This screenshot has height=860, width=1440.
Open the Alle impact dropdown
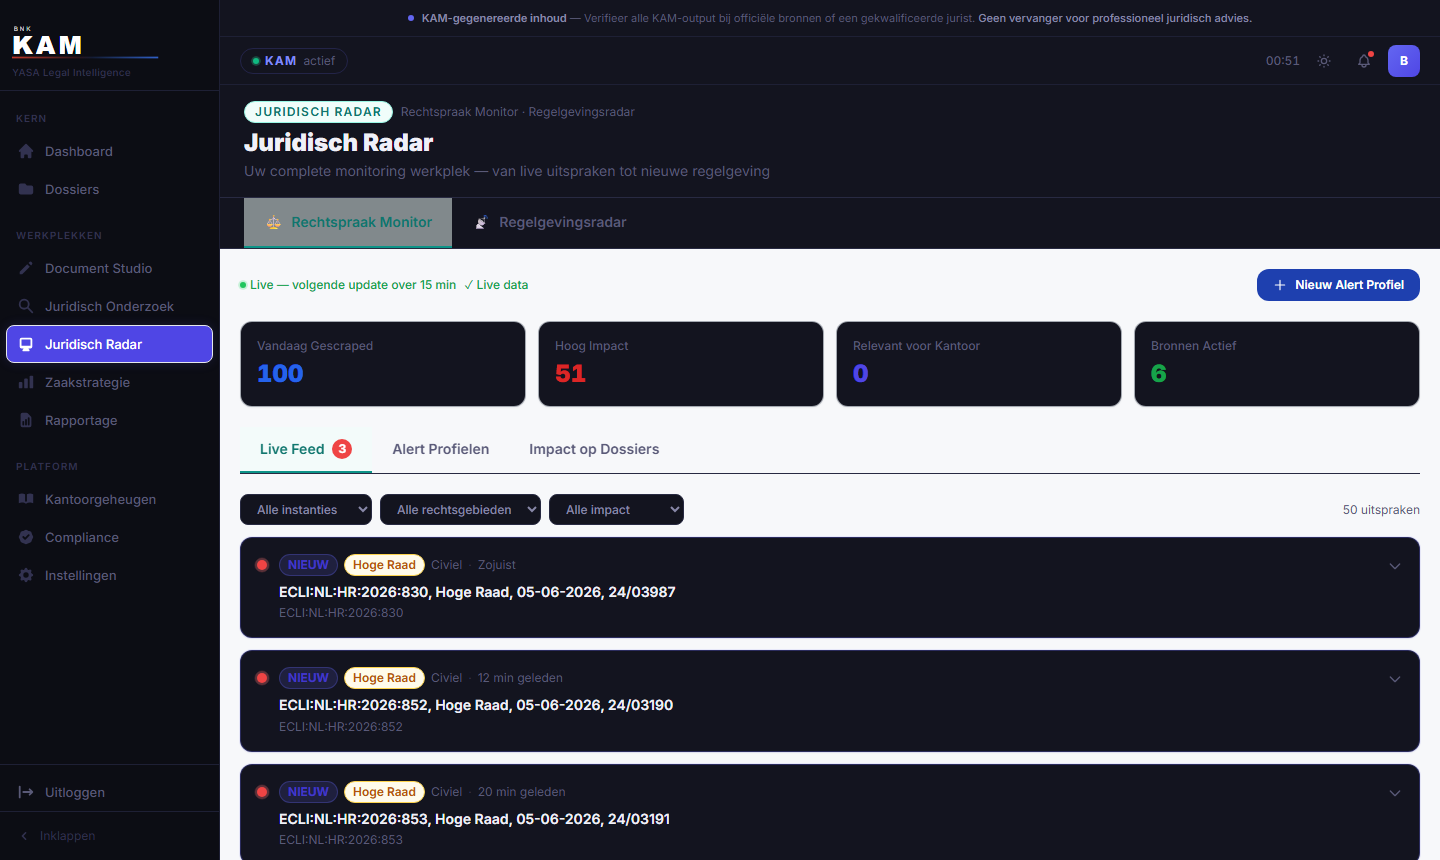click(x=616, y=510)
